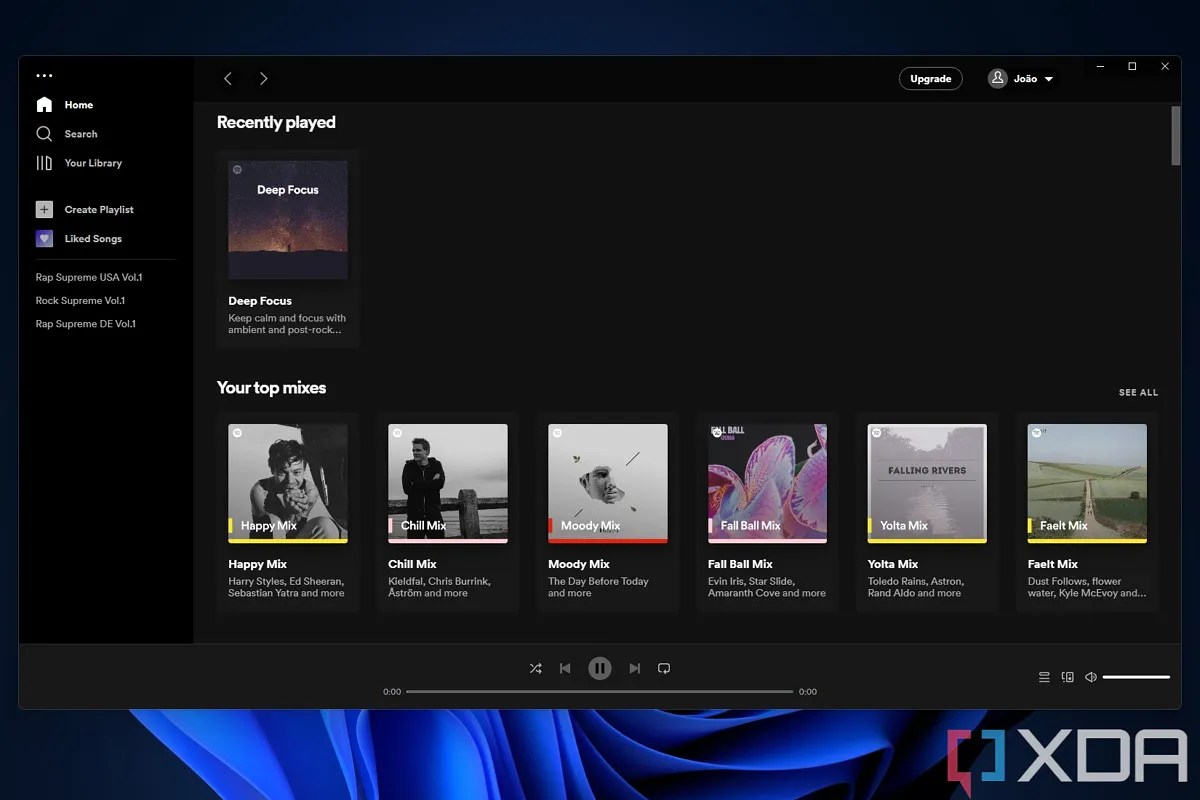Viewport: 1200px width, 800px height.
Task: Click the Fall Ball Mix title below cover
Action: click(740, 564)
